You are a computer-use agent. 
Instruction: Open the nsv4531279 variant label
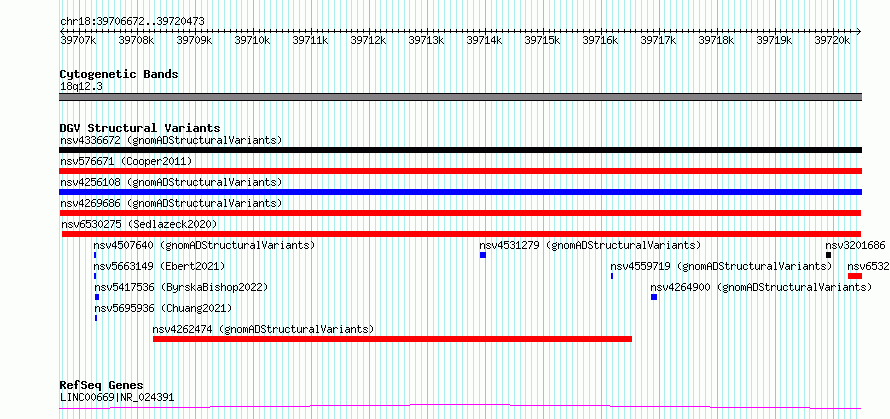pyautogui.click(x=590, y=245)
